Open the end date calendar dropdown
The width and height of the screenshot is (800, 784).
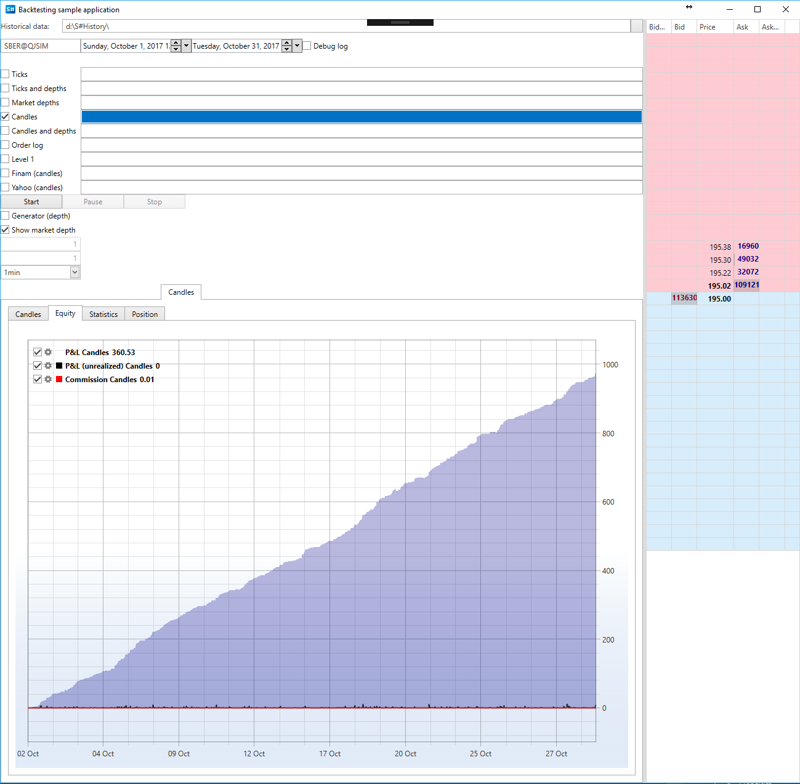point(297,46)
